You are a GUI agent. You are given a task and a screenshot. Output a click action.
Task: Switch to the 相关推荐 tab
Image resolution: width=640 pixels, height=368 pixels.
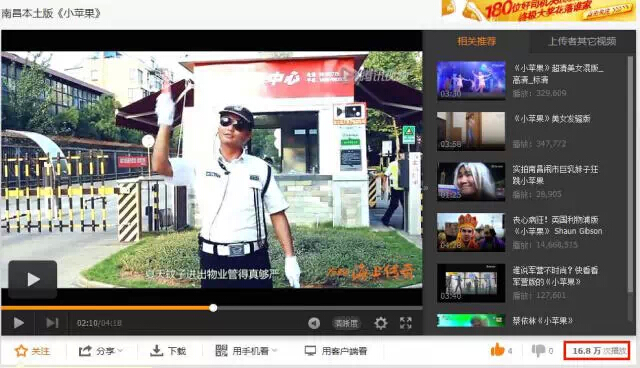tap(476, 41)
